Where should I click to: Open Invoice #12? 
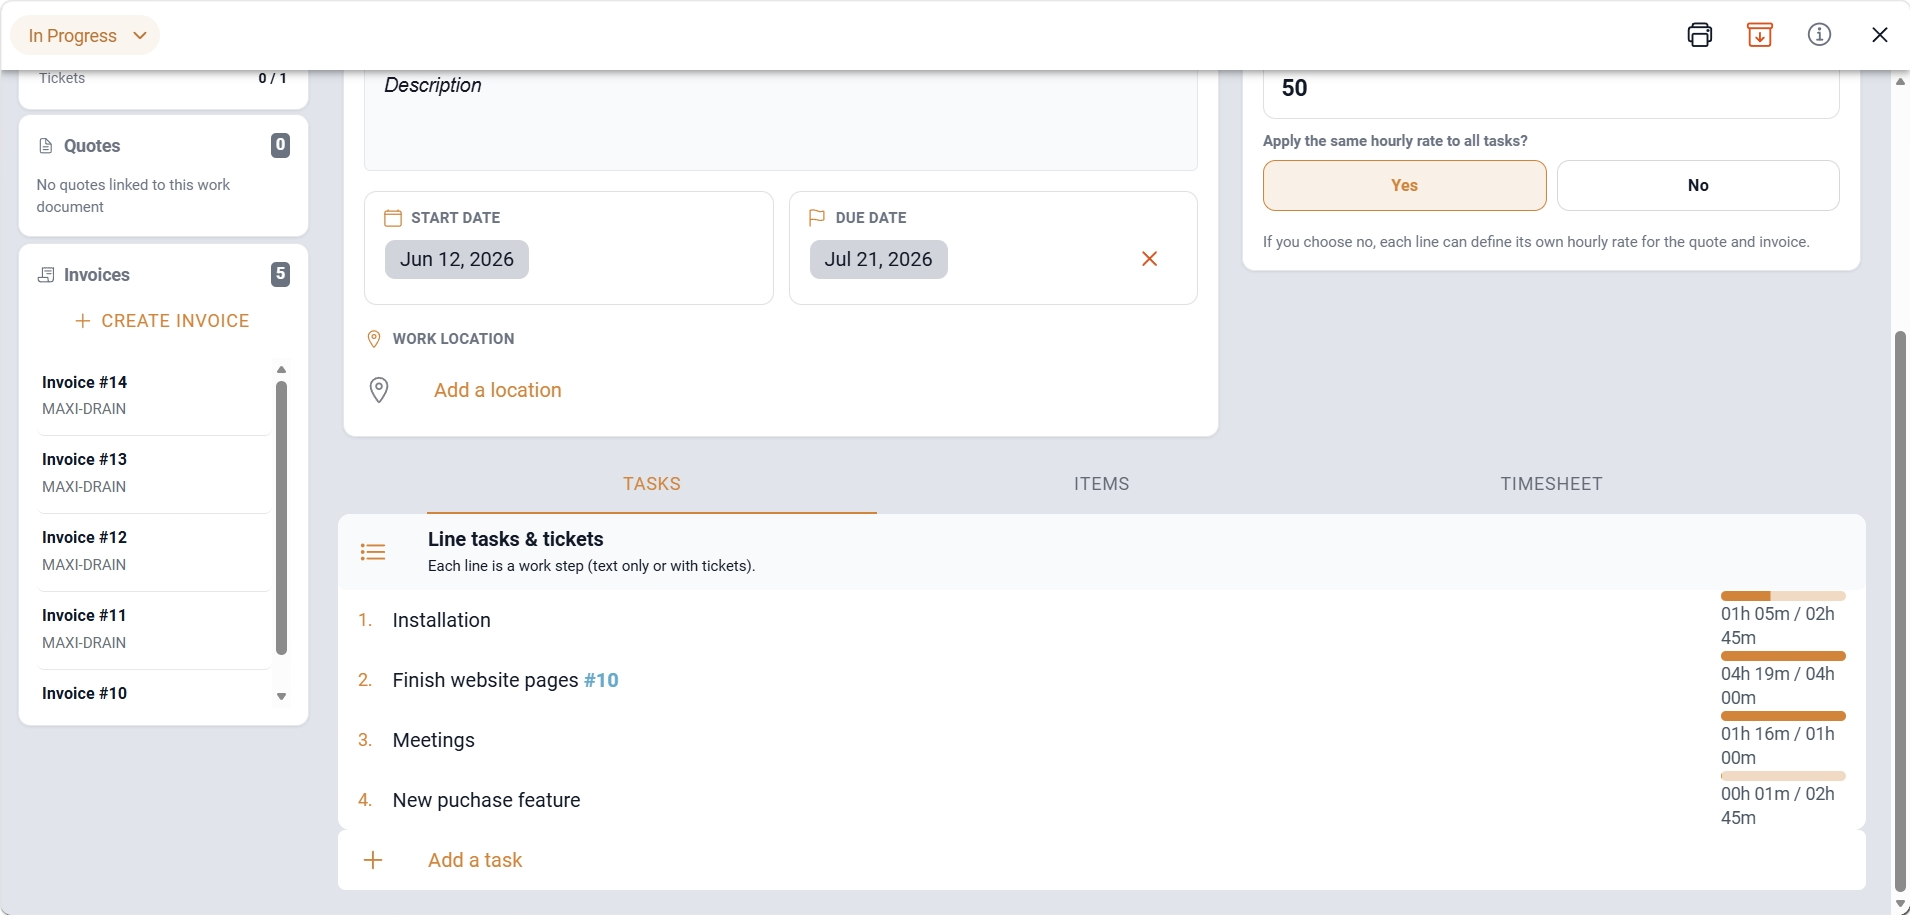tap(154, 551)
